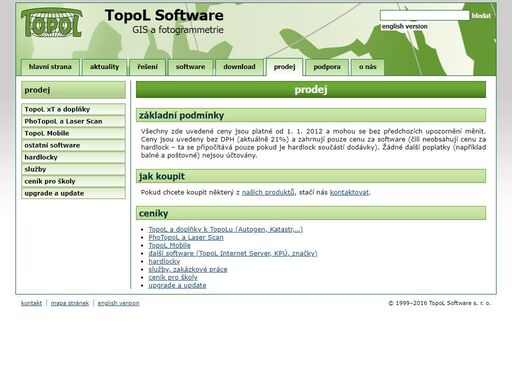Select PhoTopoL a Laser Scan sidebar item

pyautogui.click(x=73, y=121)
